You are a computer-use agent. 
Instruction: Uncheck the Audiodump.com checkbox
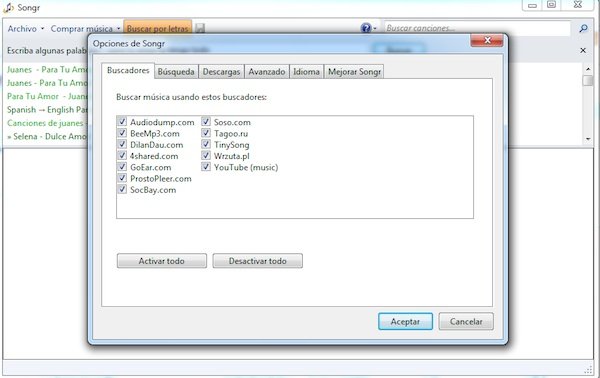tap(122, 122)
